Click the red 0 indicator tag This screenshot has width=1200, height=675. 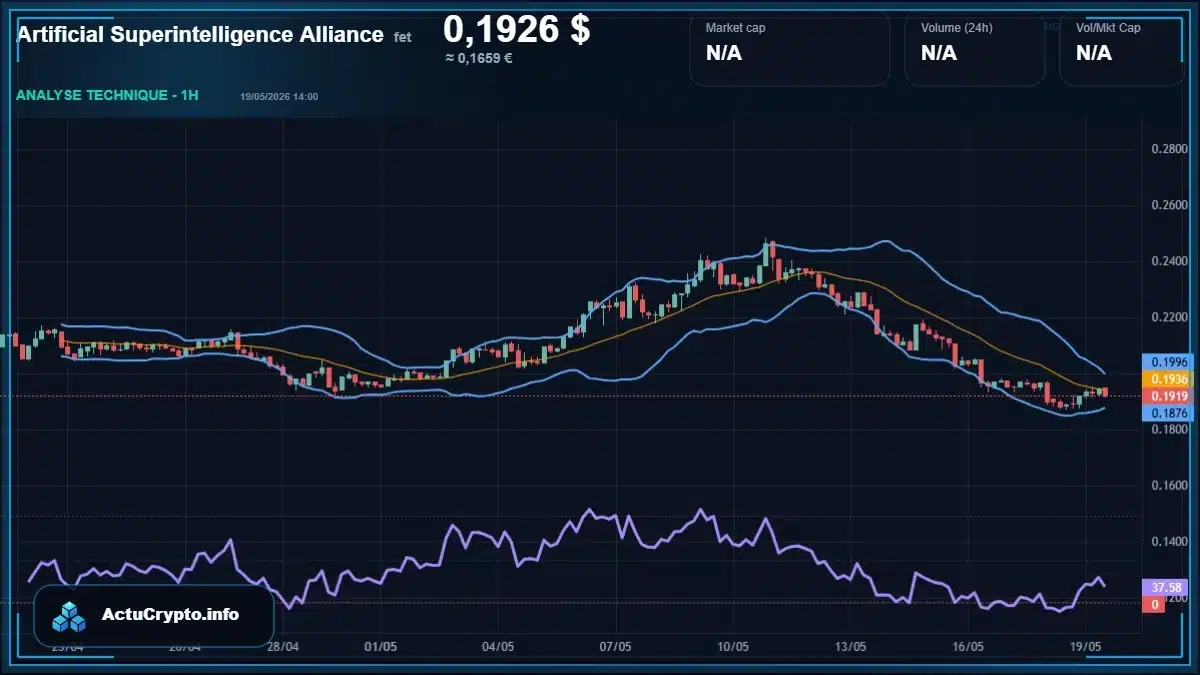1153,604
